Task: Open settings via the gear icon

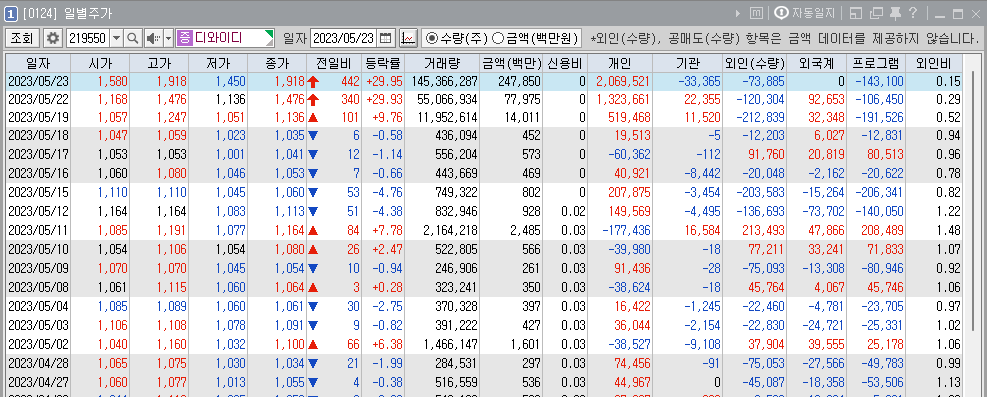Action: (x=54, y=38)
